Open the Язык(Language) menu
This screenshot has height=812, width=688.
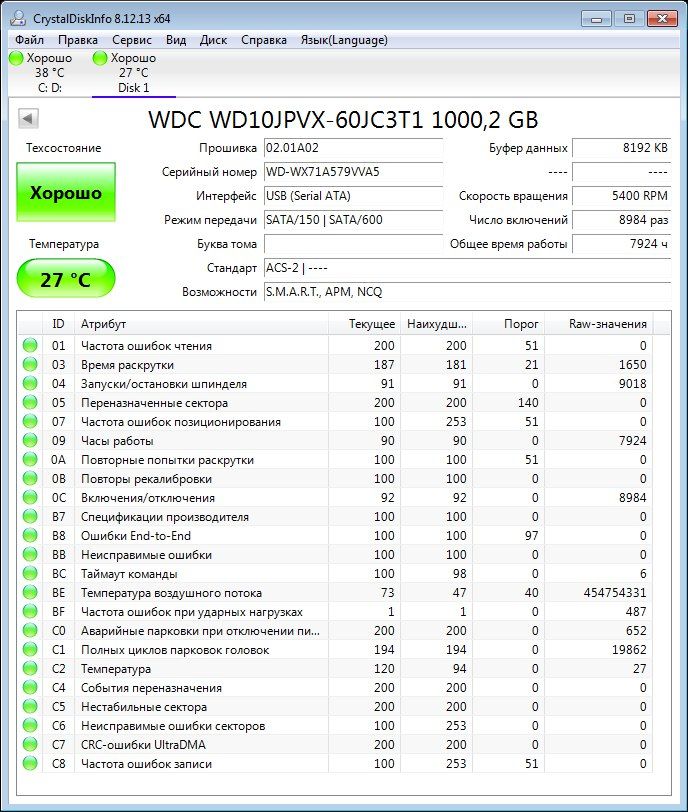pos(344,40)
